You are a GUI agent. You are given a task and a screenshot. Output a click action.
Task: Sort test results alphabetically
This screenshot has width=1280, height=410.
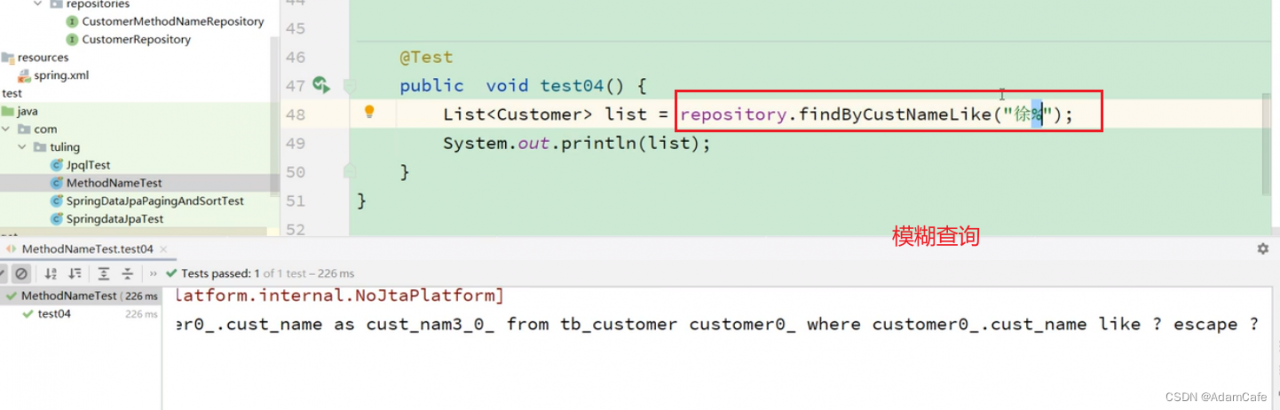point(51,273)
